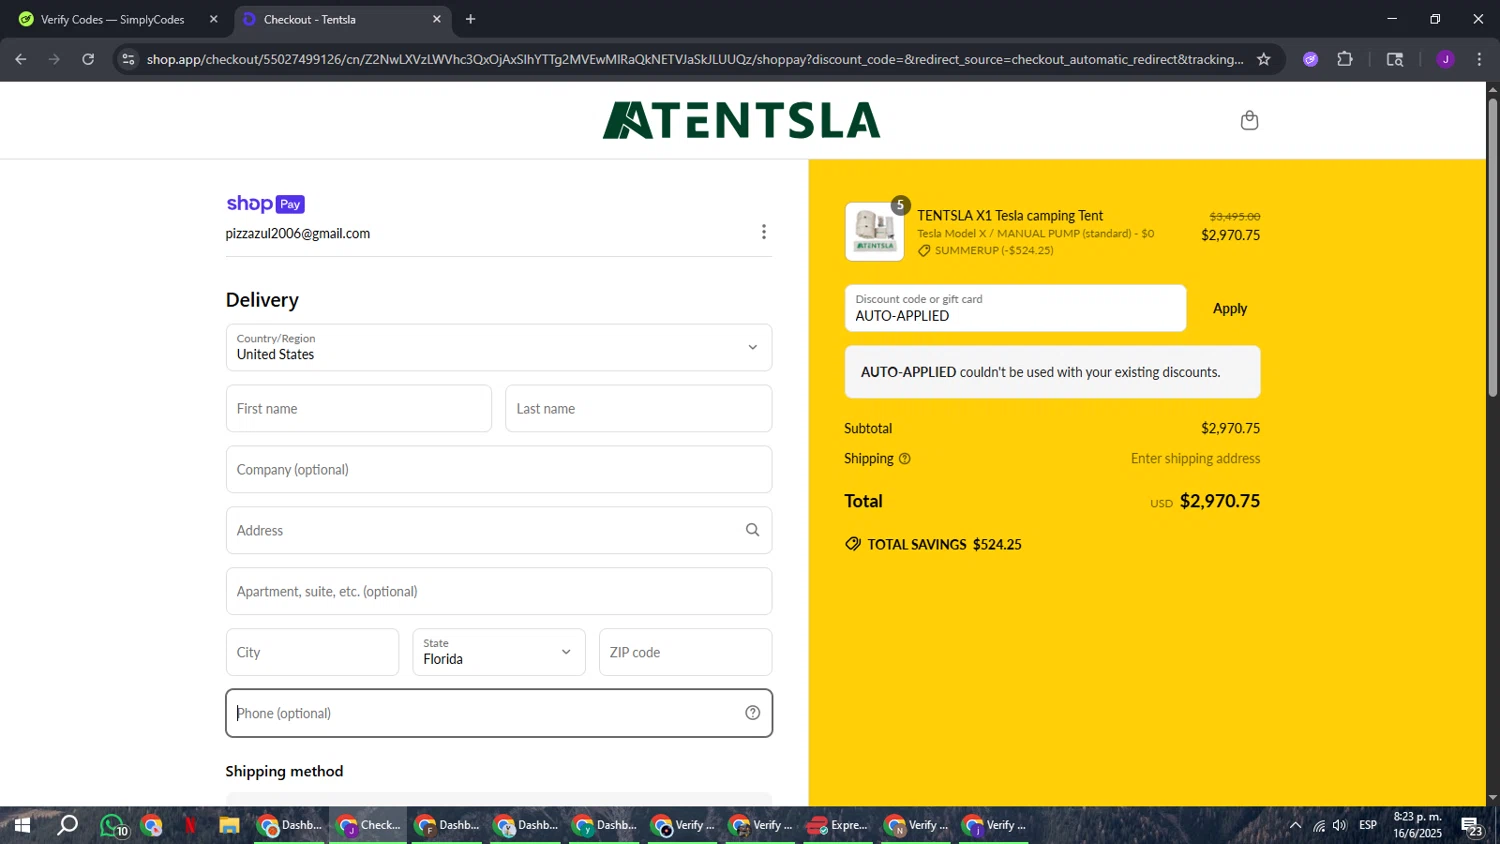Open the Chrome three-dot menu
Viewport: 1500px width, 844px height.
(1479, 59)
